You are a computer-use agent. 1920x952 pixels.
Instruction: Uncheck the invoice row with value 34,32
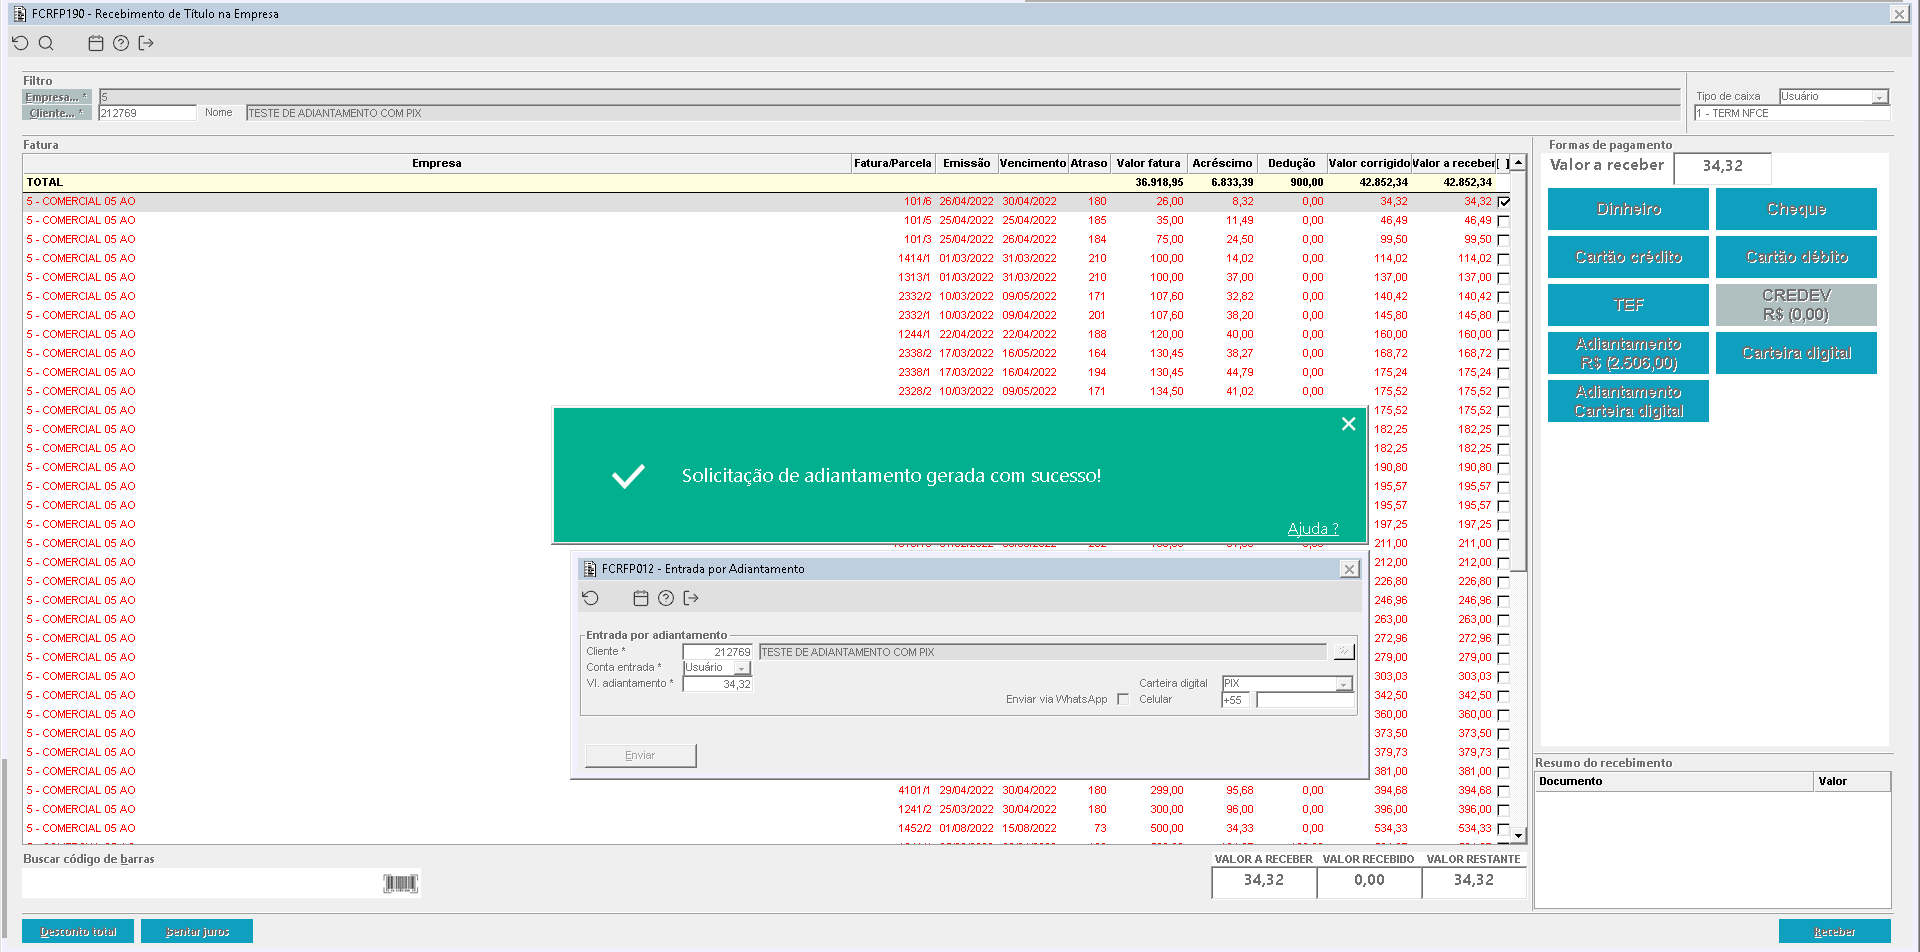point(1504,202)
